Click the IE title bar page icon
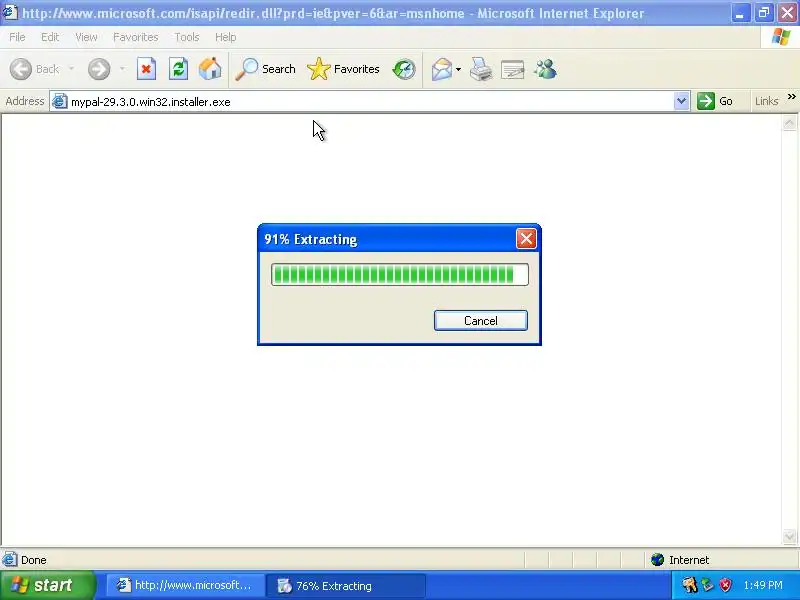Image resolution: width=800 pixels, height=600 pixels. click(10, 12)
